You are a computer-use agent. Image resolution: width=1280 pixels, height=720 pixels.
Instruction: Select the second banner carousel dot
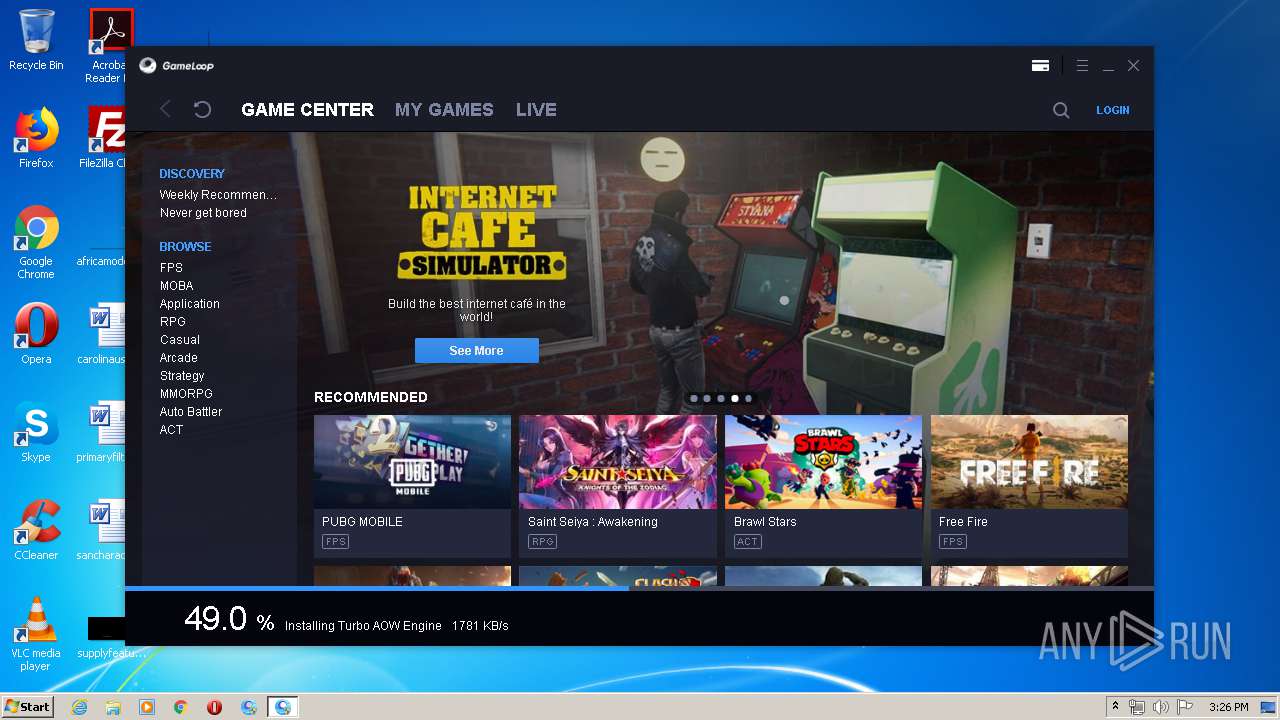click(x=707, y=398)
